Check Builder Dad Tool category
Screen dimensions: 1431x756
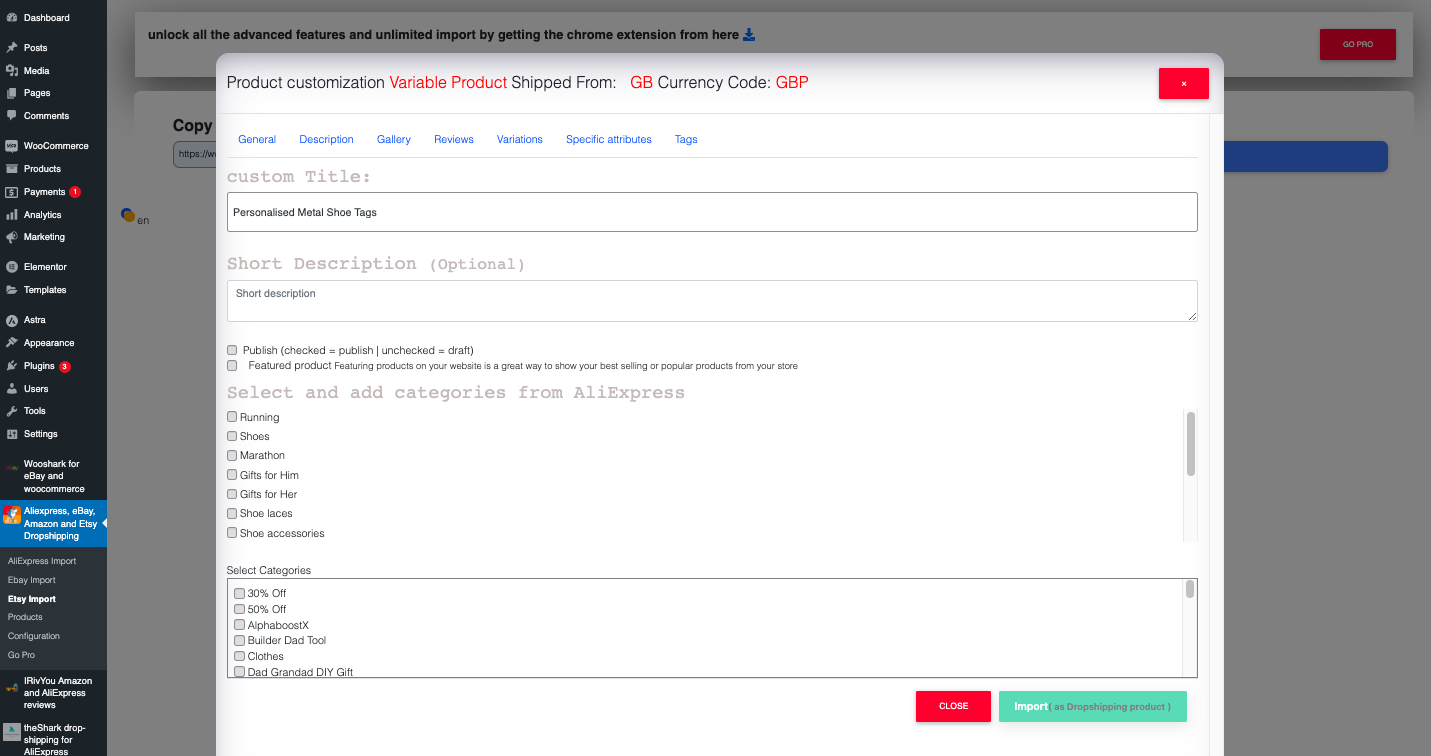click(x=239, y=640)
